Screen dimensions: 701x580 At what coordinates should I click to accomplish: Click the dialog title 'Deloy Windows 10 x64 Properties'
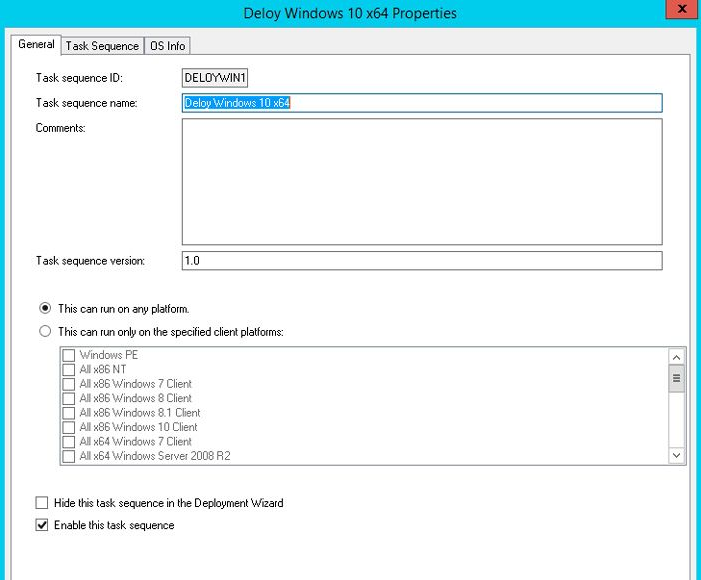[x=350, y=13]
